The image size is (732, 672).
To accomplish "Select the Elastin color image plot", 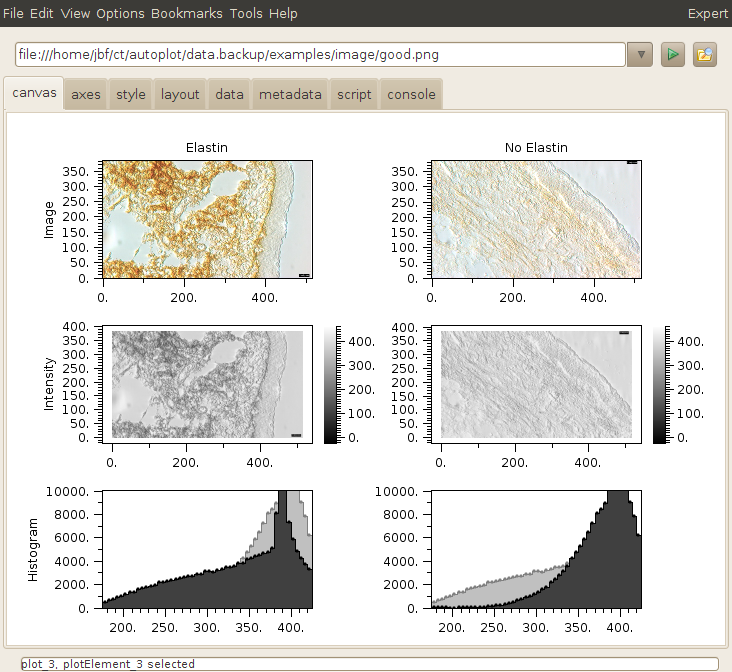I will click(206, 219).
